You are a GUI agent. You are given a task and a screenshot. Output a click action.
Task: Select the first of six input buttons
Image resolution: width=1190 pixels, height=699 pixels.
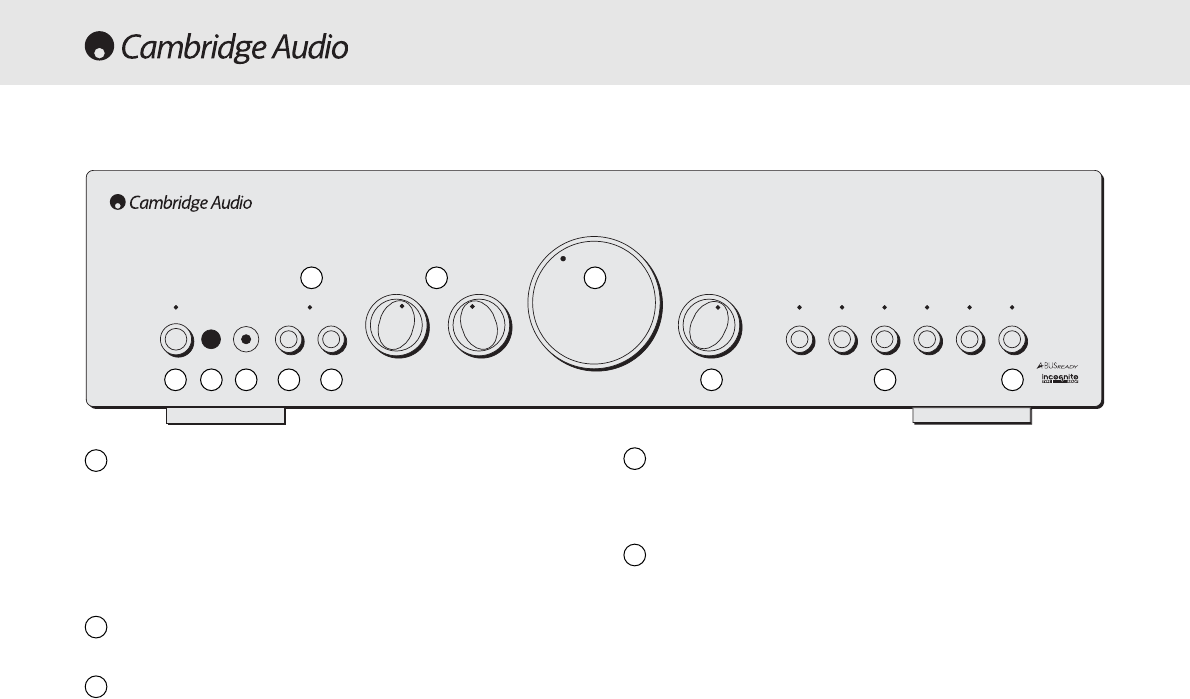(x=800, y=339)
